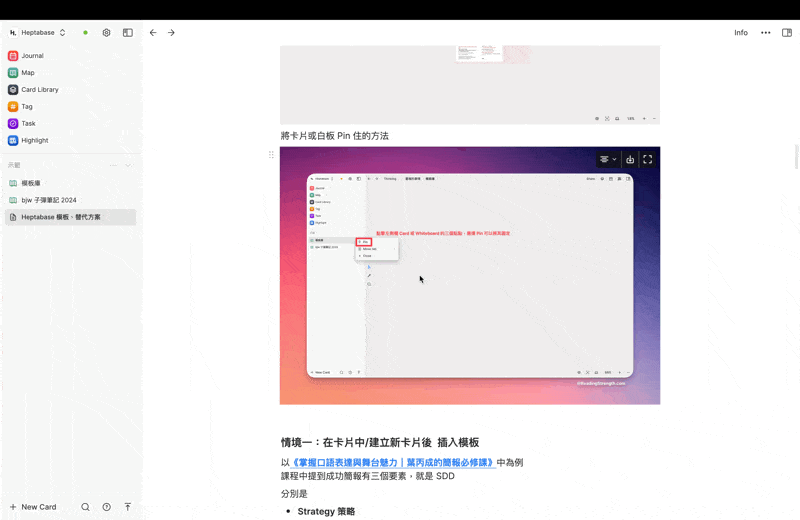Select the Heptabase 模板、替代方案 card
The width and height of the screenshot is (800, 520).
(x=70, y=217)
